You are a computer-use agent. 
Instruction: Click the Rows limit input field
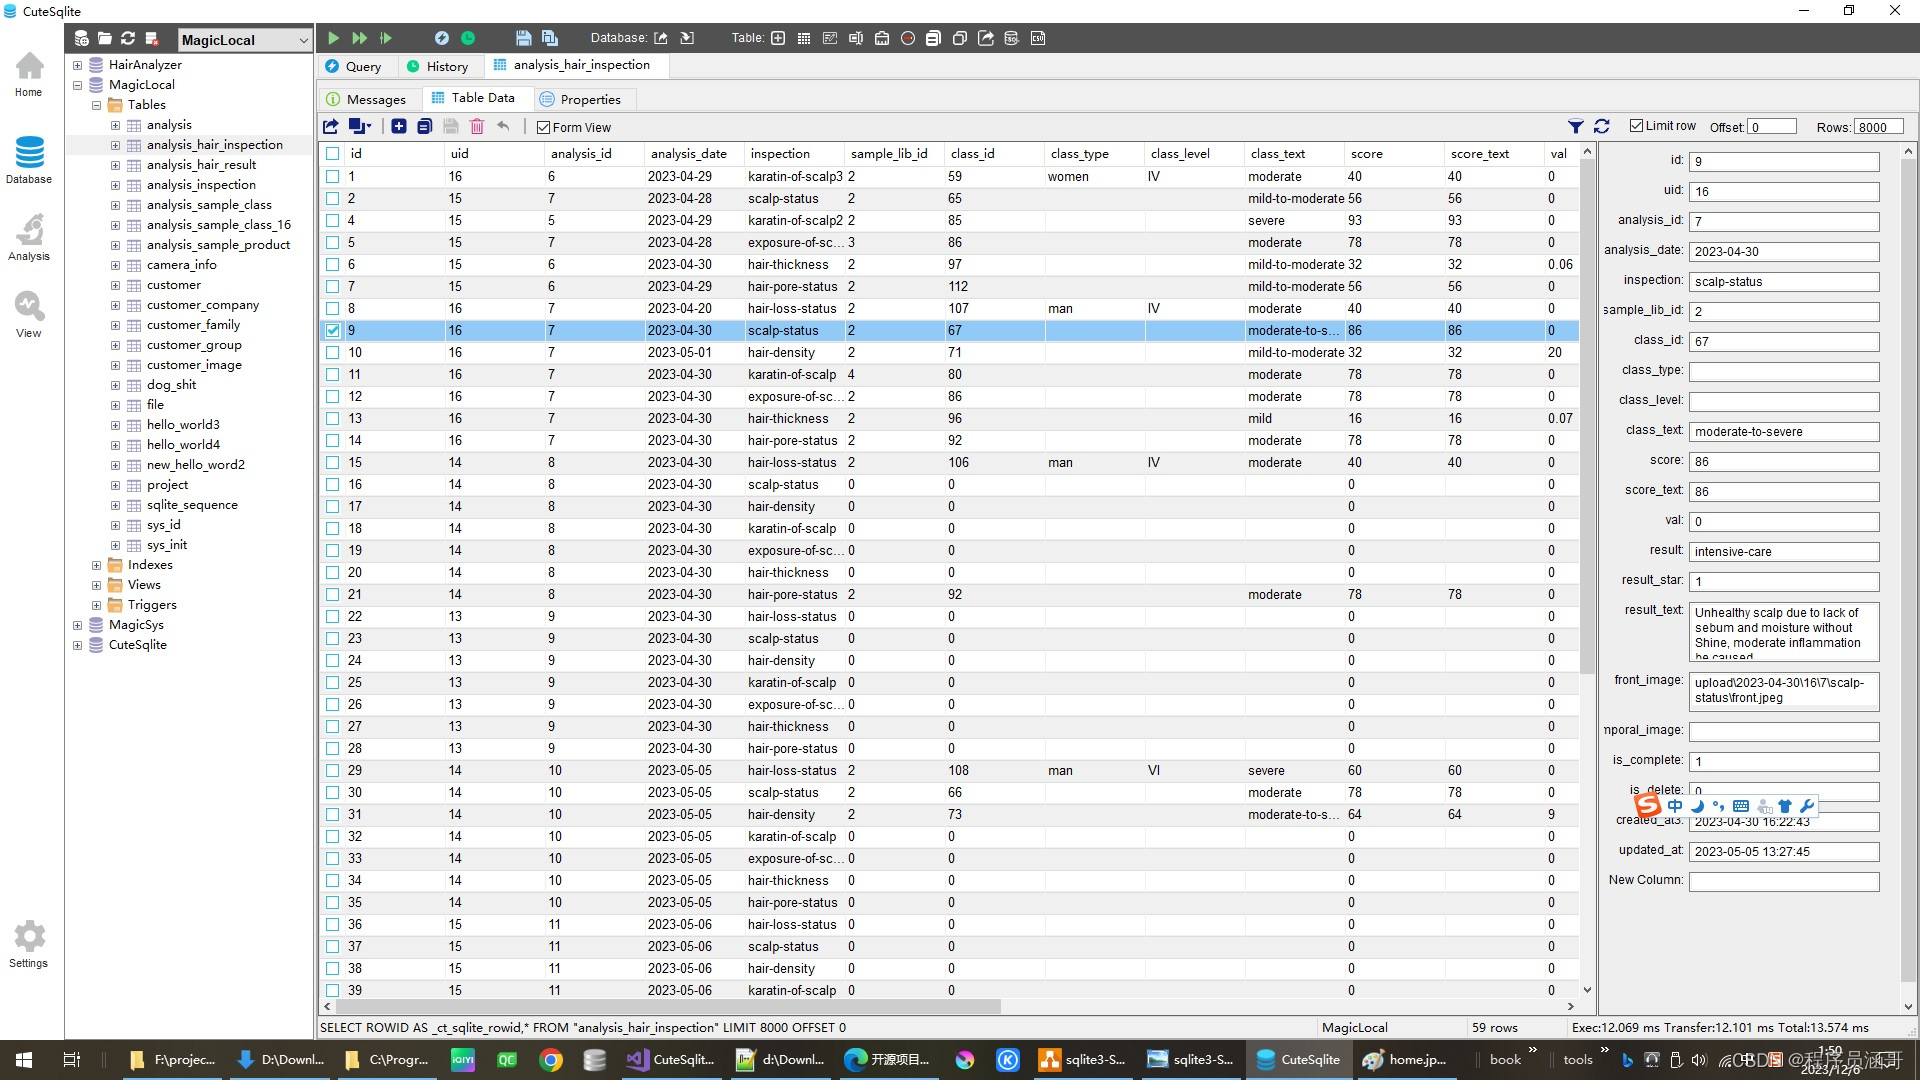[x=1879, y=127]
